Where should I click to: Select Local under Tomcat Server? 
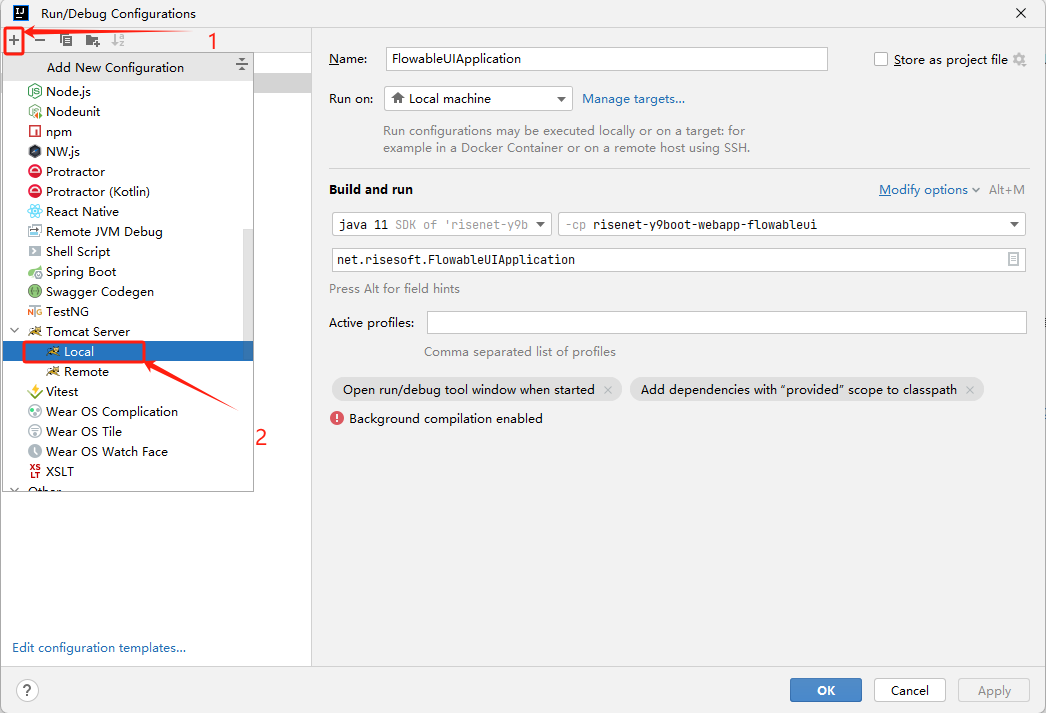click(x=128, y=351)
